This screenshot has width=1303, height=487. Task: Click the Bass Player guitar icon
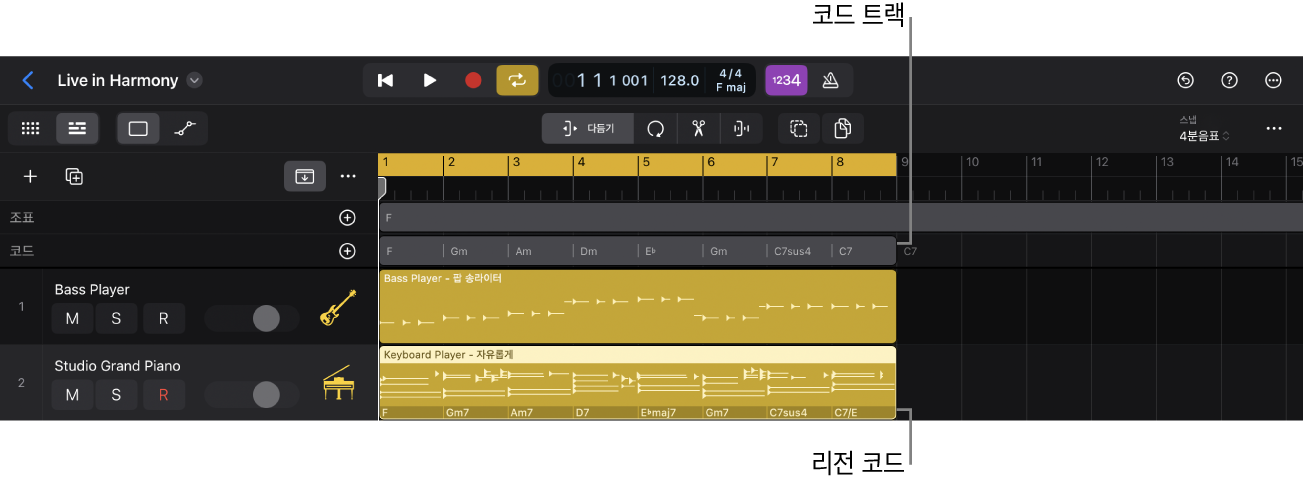(338, 307)
